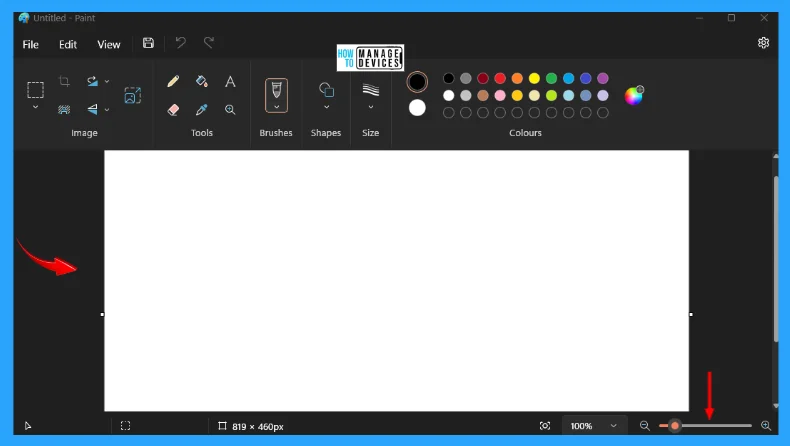Viewport: 790px width, 446px height.
Task: Pick the orange colour swatch
Action: [x=517, y=78]
